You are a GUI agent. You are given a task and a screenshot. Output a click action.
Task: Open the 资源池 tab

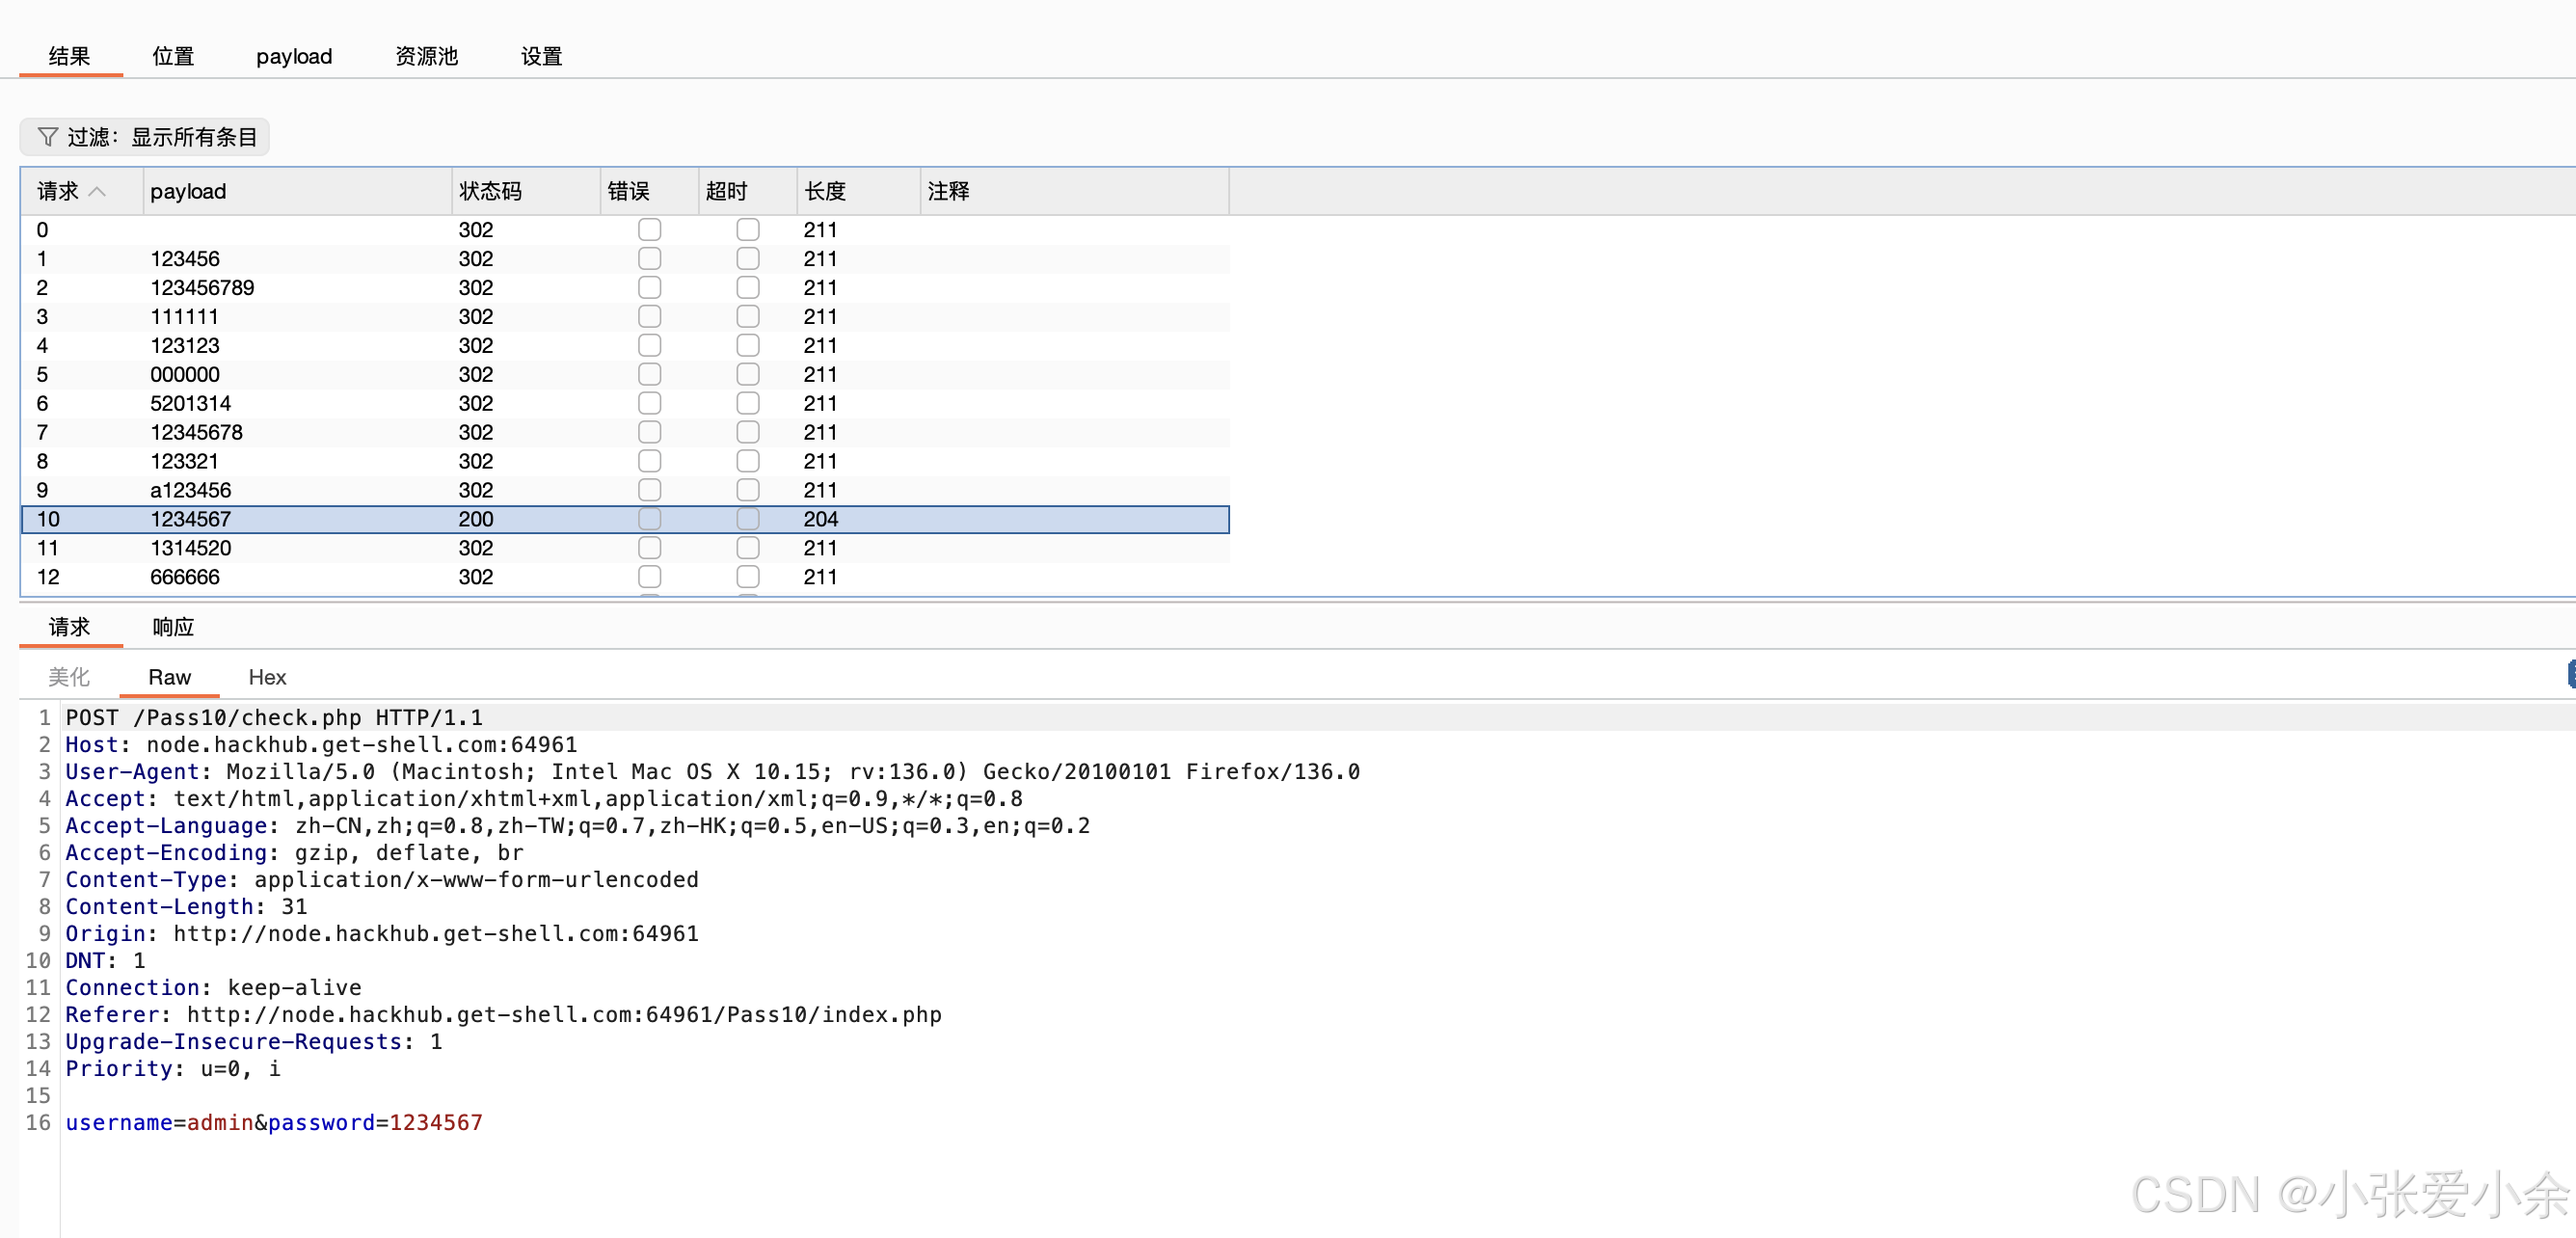click(x=426, y=56)
